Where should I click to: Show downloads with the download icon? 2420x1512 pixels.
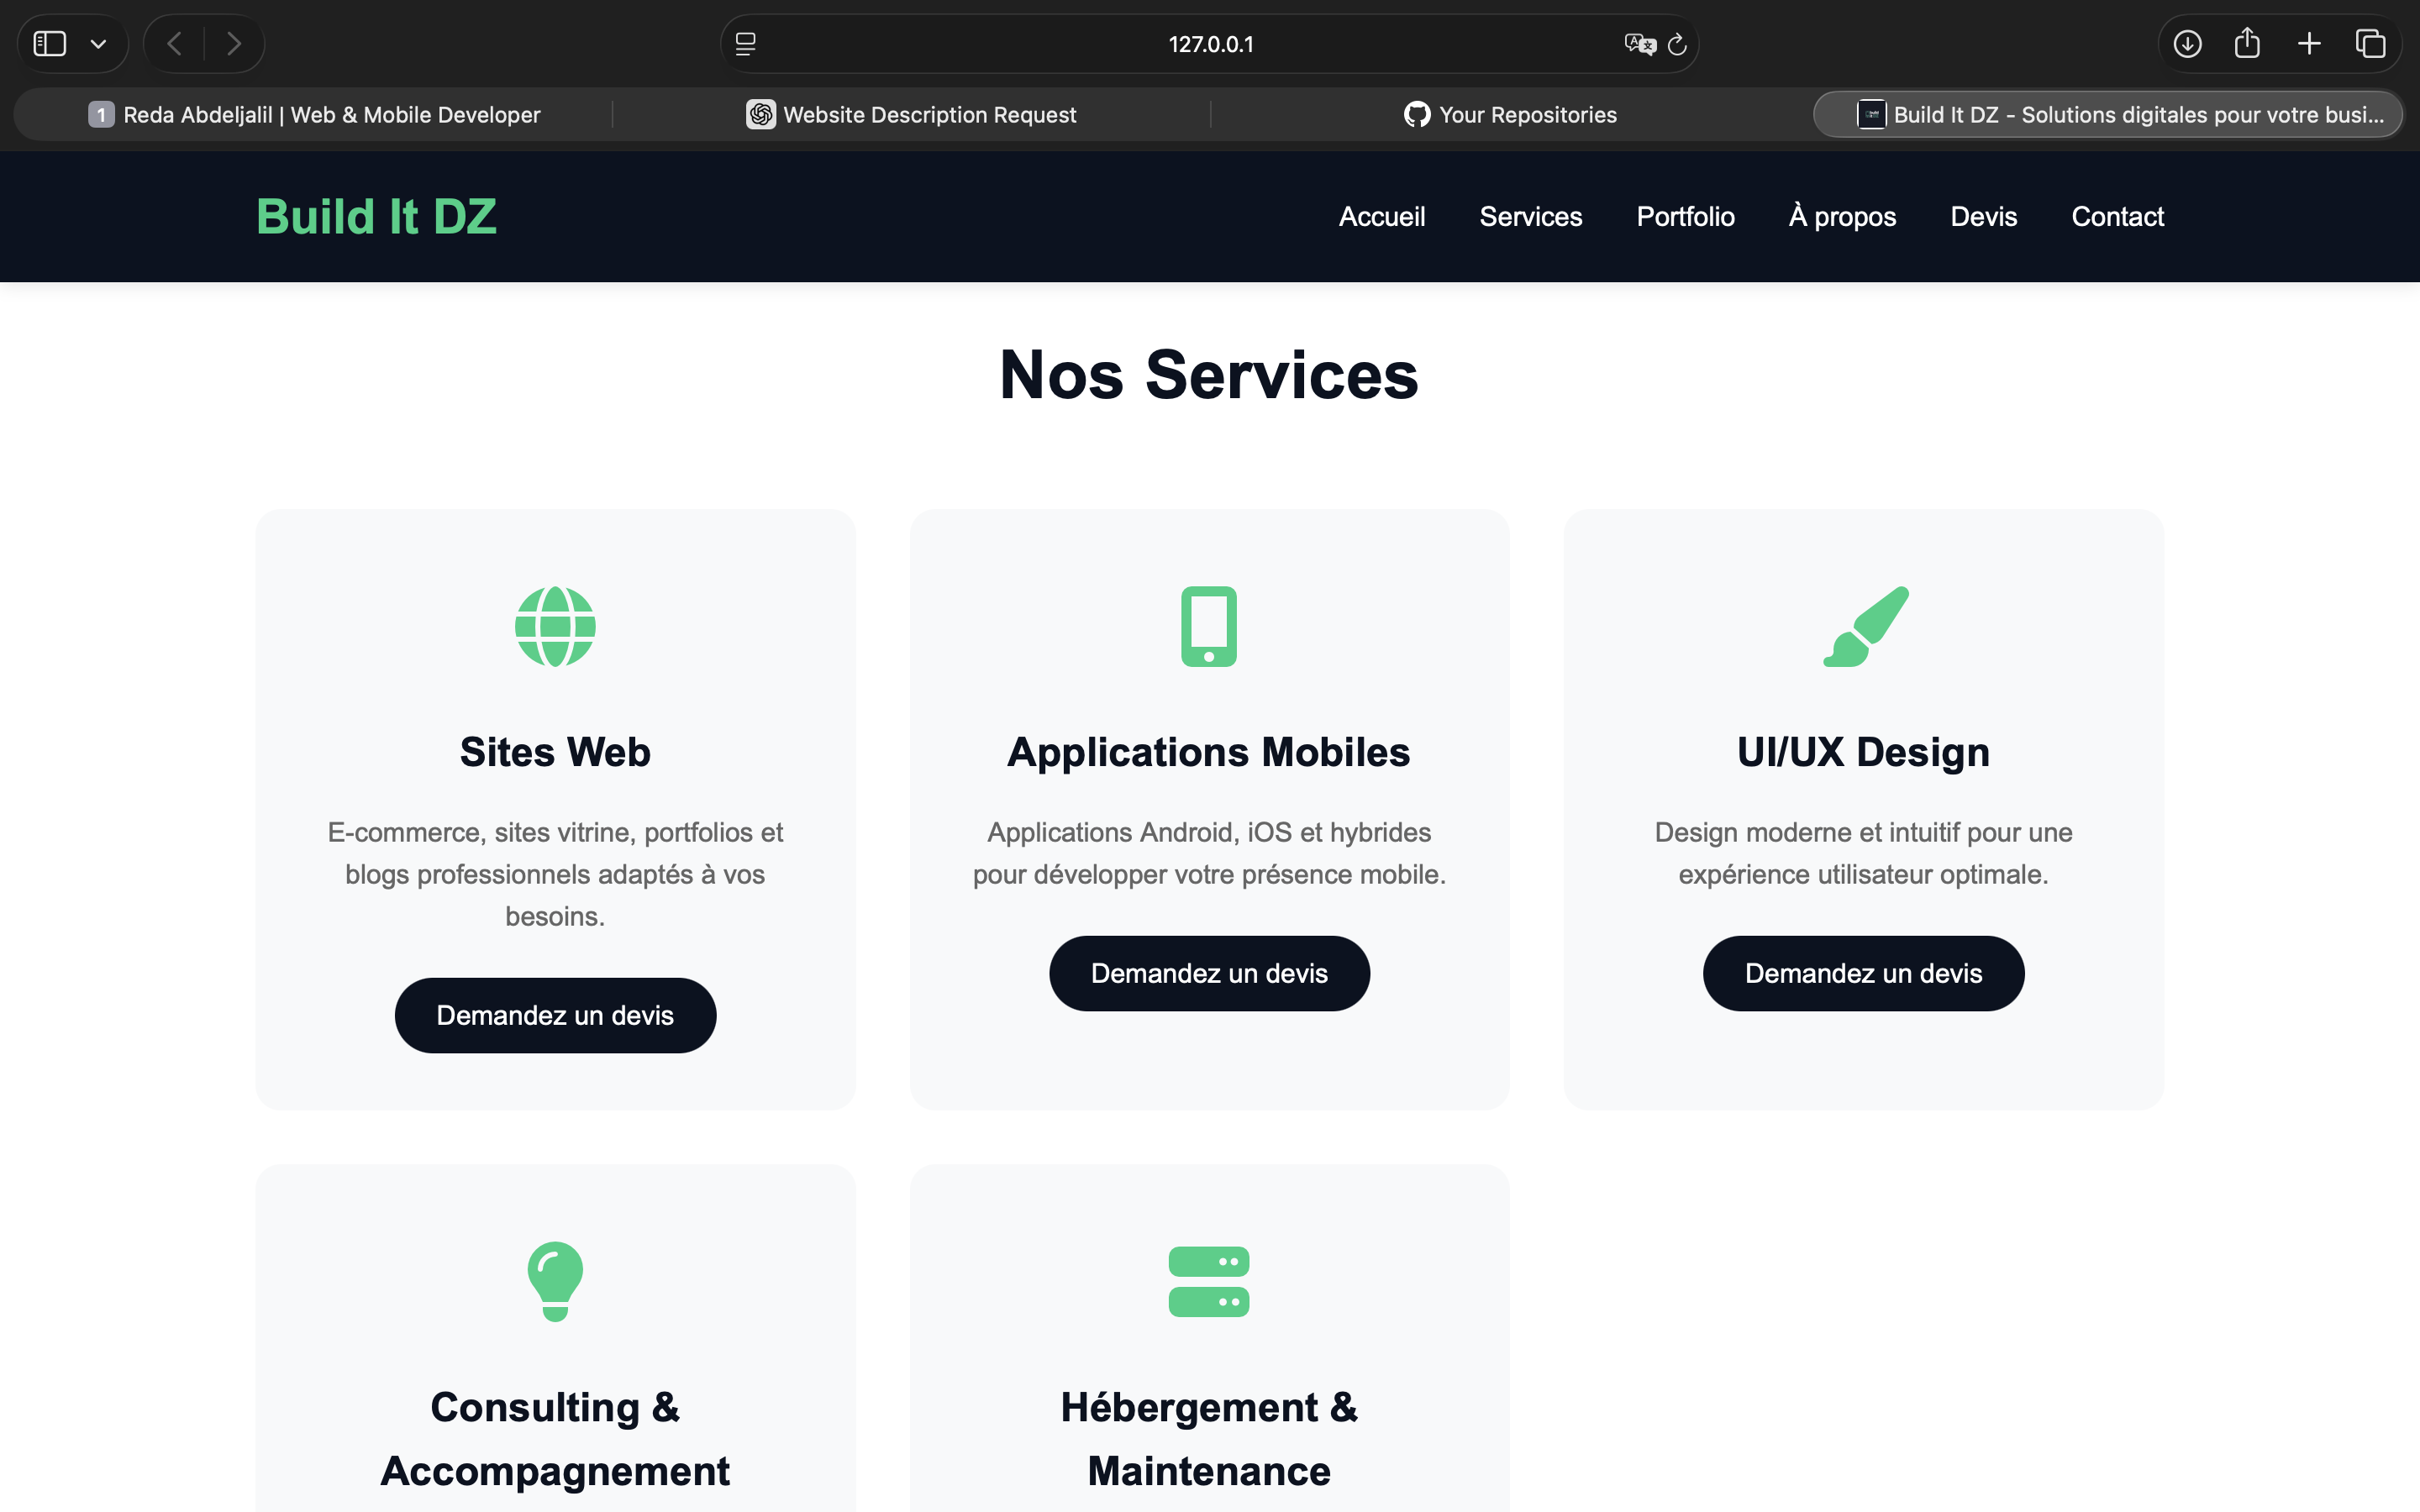[2187, 44]
